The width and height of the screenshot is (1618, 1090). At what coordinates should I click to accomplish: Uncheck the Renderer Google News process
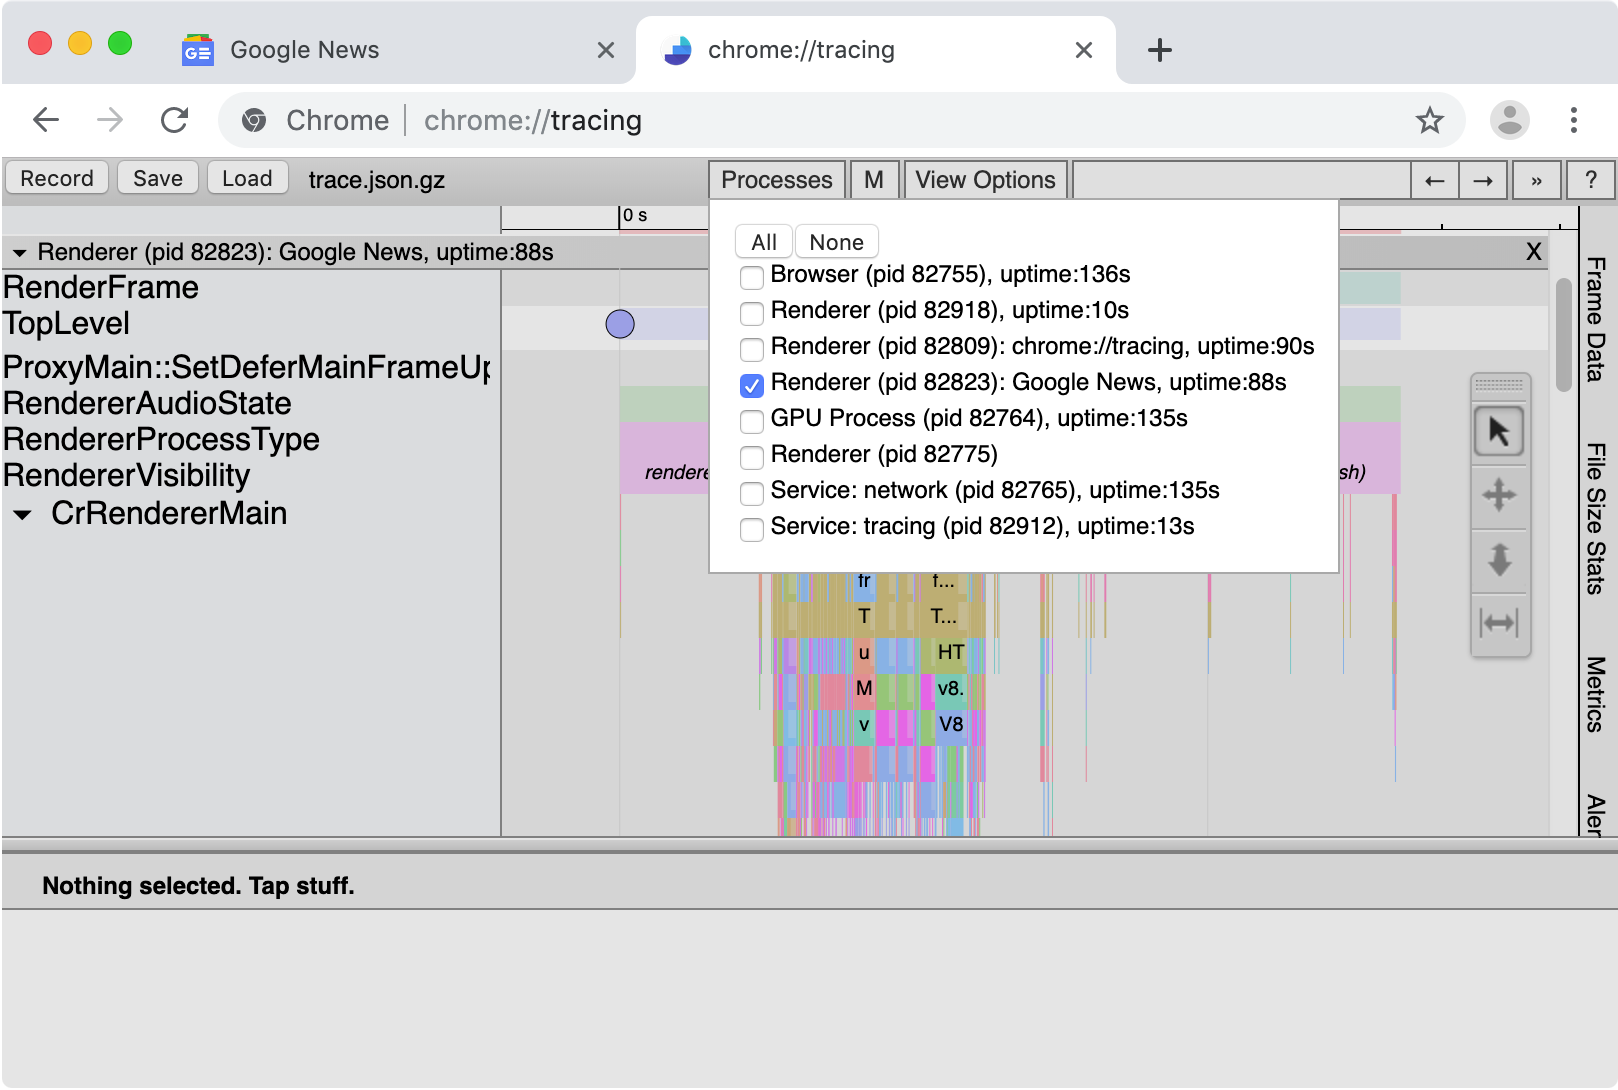pos(751,385)
